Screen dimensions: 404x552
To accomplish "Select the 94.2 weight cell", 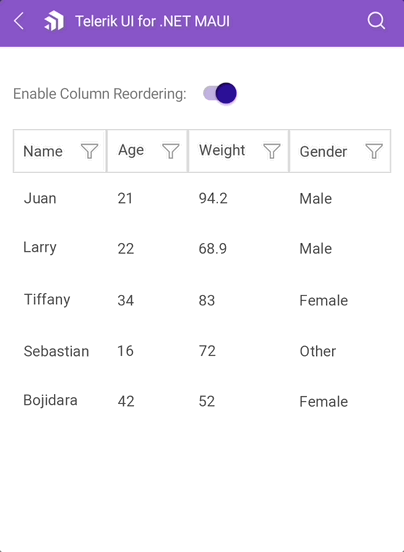I will [x=213, y=199].
